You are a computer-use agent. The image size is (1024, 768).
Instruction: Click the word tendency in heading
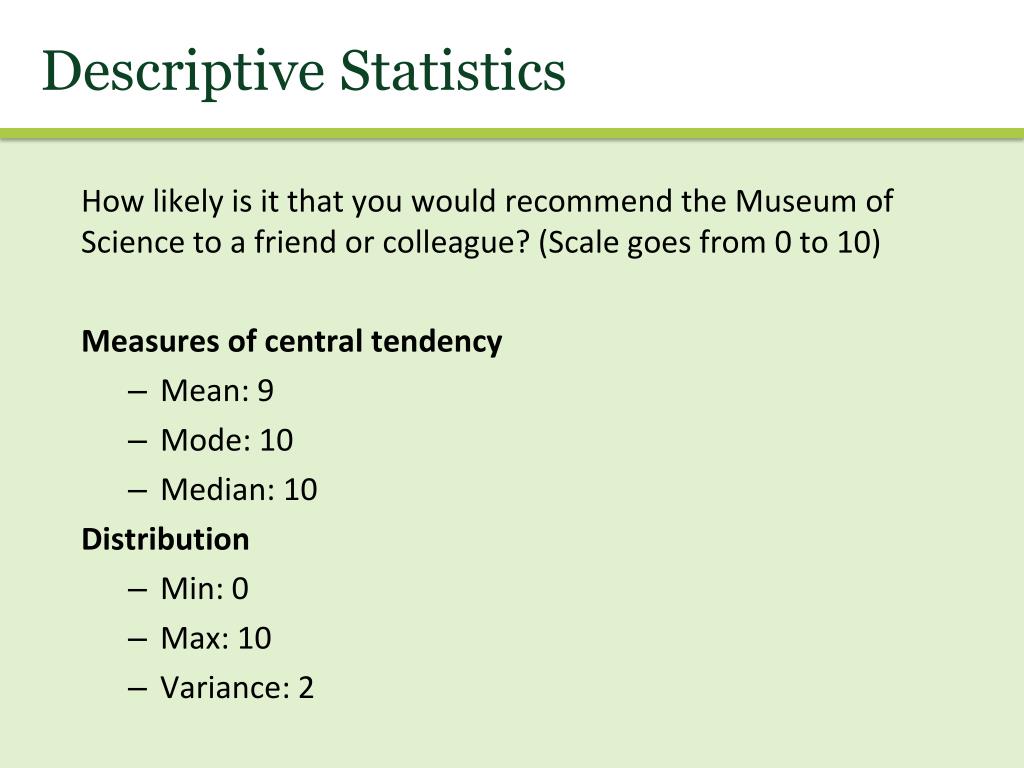(436, 342)
